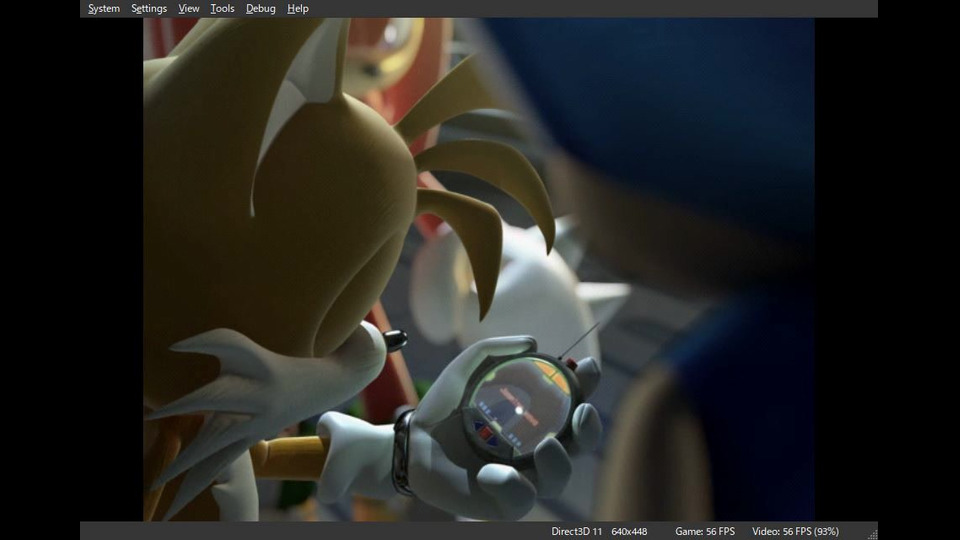960x540 pixels.
Task: Open the System menu
Action: [103, 9]
